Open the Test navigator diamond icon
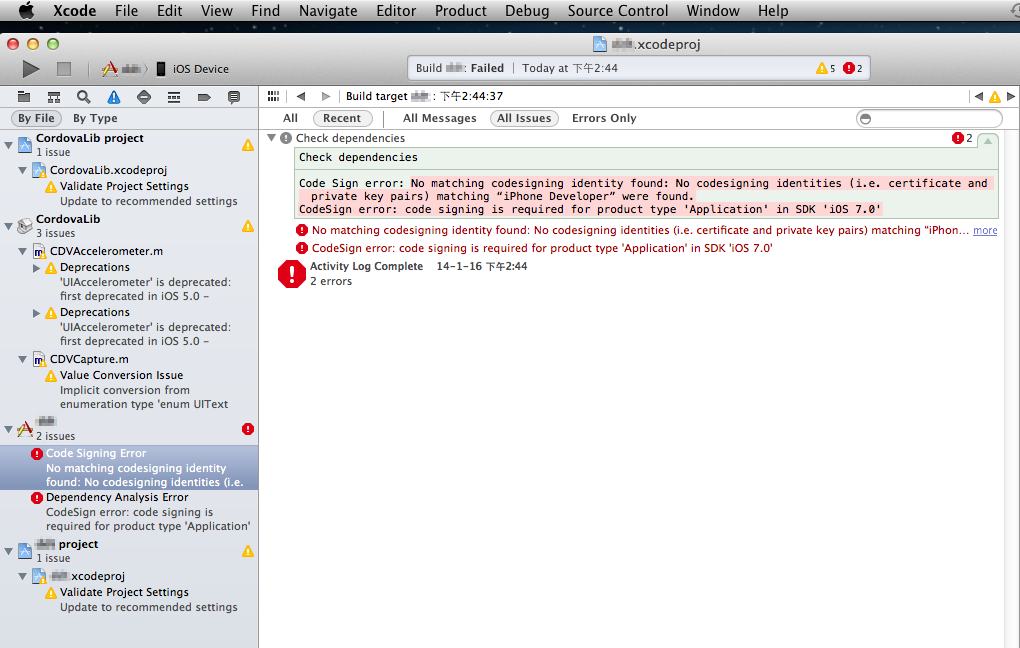This screenshot has width=1020, height=648. [x=144, y=97]
